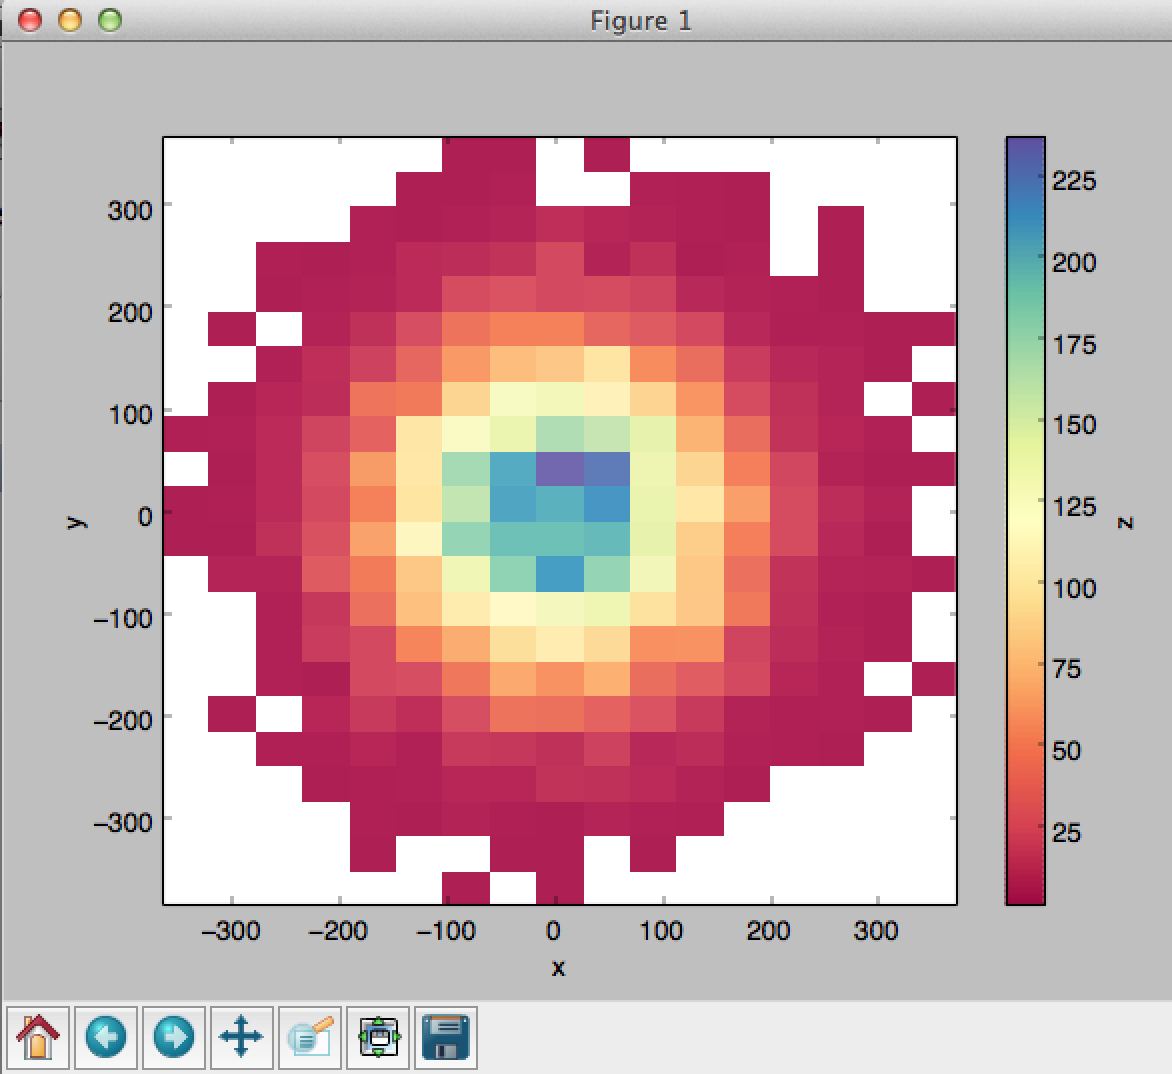Minimize the window with the yellow button
Viewport: 1172px width, 1074px height.
point(69,19)
